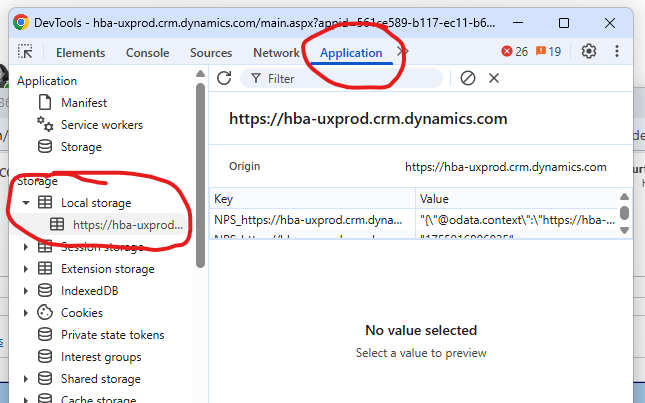Click the table scrollbar down arrow
This screenshot has width=645, height=403.
point(624,230)
